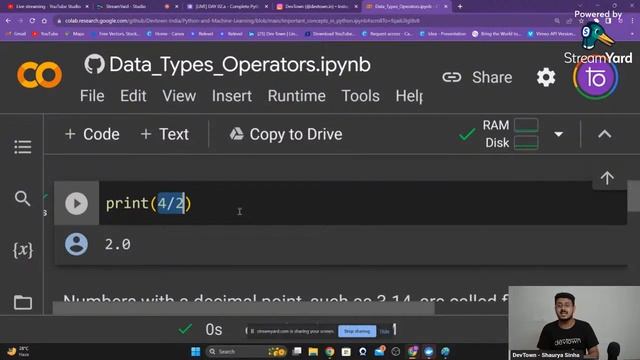Screen dimensions: 640x360
Task: Click the taskbar Search box
Action: (x=246, y=351)
